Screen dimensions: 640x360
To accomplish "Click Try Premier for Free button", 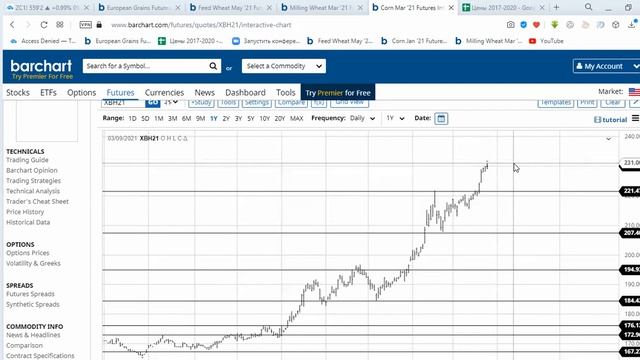I will 338,93.
